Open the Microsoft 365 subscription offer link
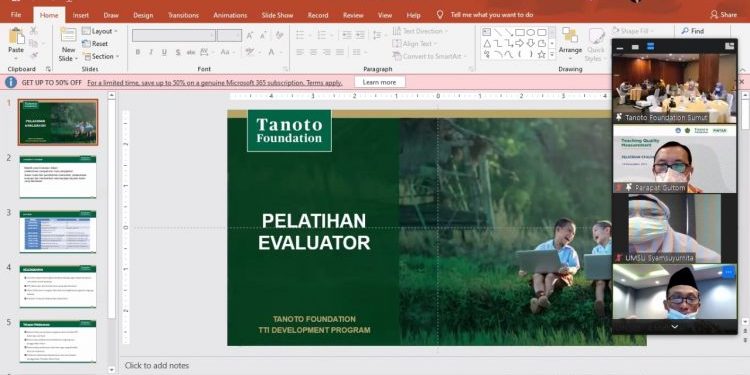Viewport: 750px width, 375px height. 215,83
